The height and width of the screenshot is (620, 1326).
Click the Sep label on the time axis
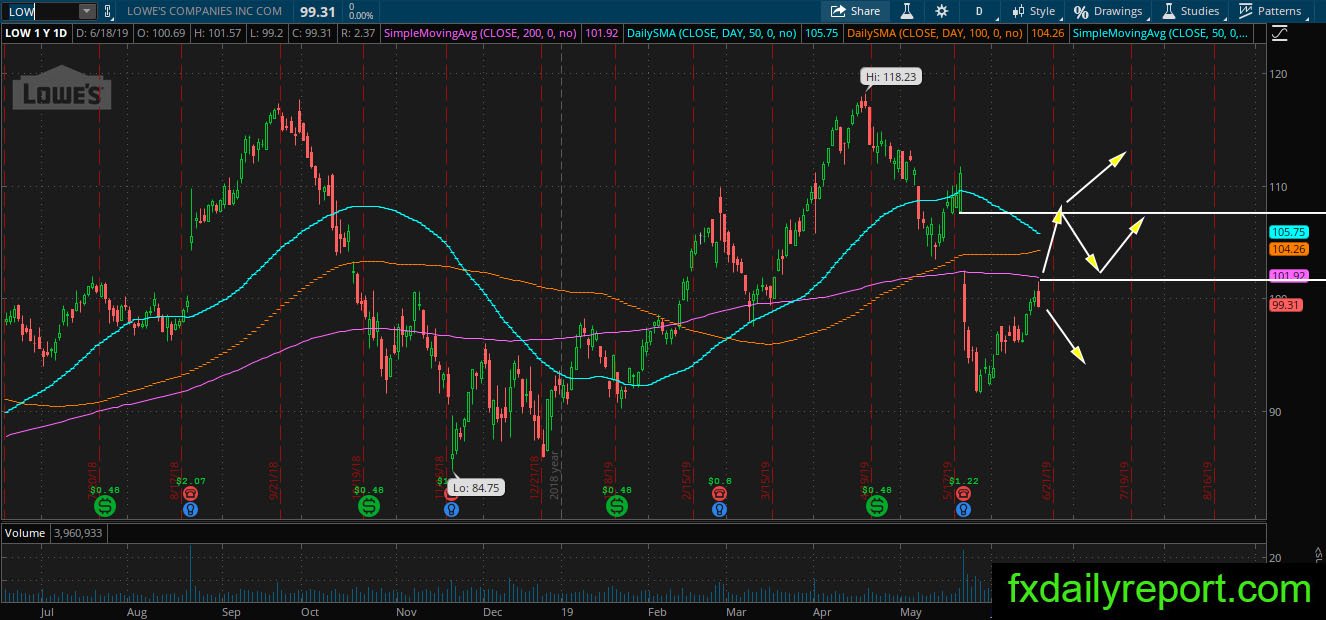231,611
